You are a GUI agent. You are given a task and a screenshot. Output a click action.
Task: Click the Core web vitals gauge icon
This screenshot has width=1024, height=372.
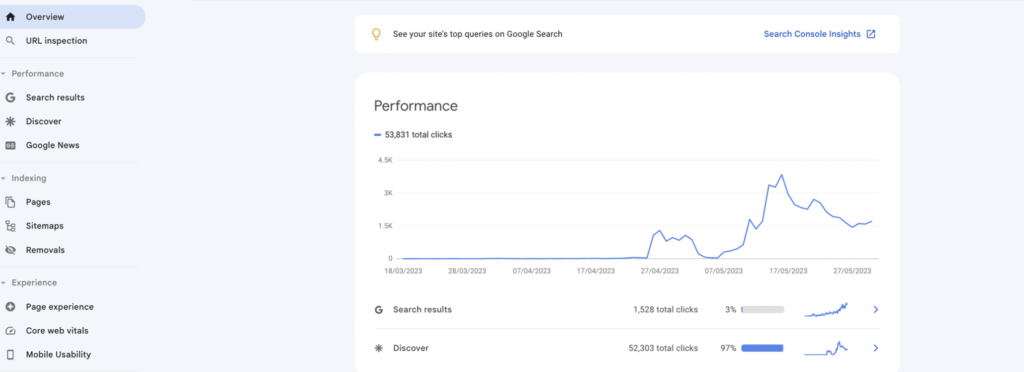10,331
